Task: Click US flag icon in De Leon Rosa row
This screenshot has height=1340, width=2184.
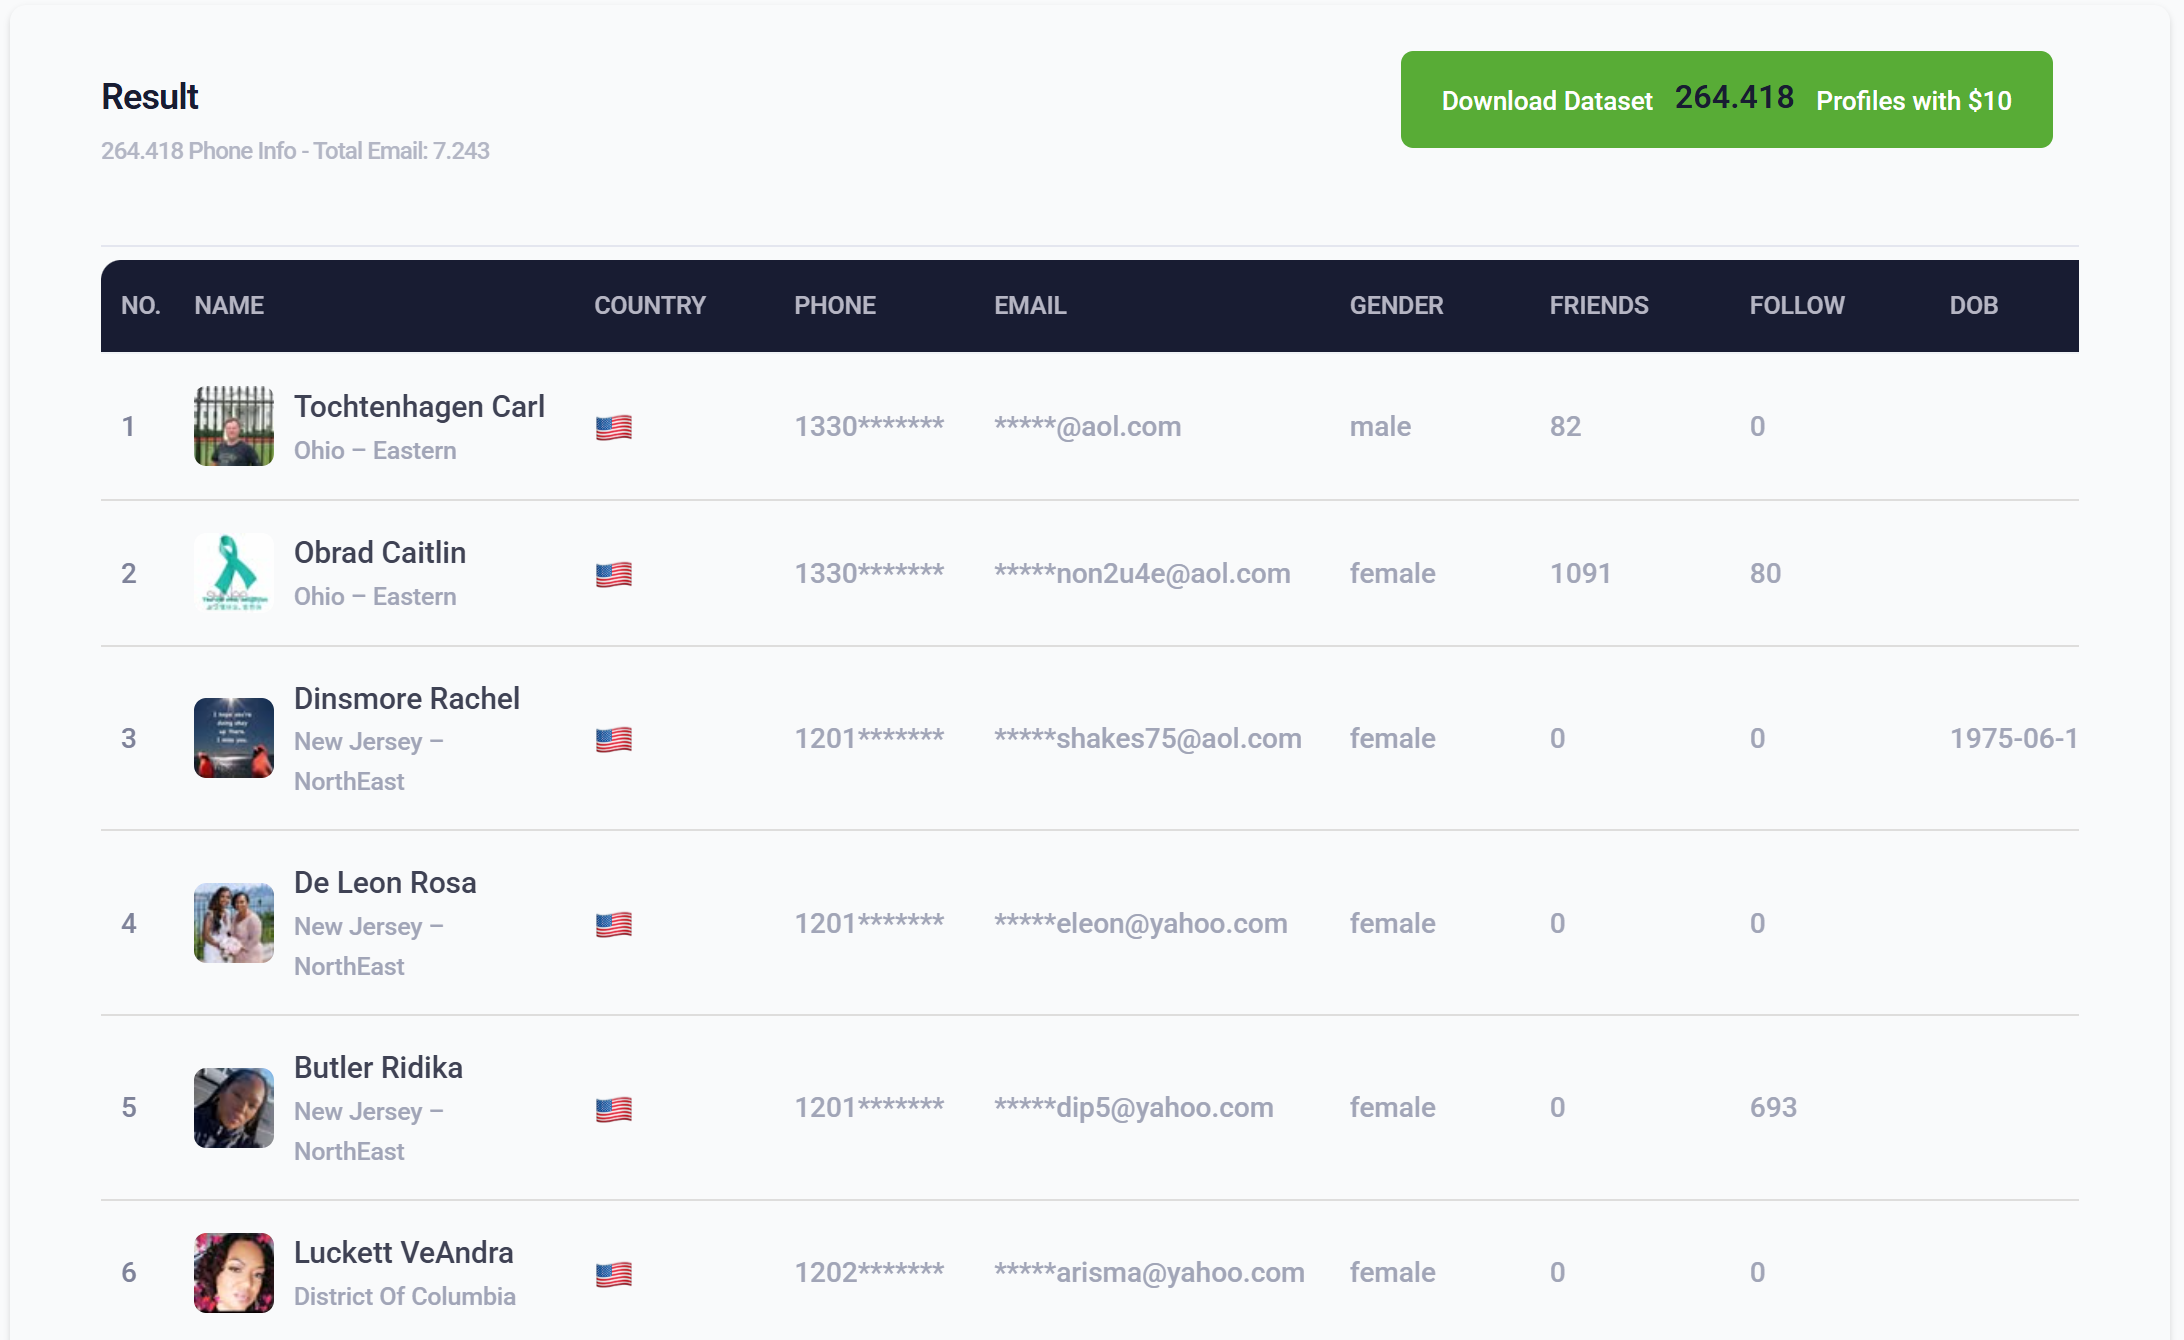Action: (613, 925)
